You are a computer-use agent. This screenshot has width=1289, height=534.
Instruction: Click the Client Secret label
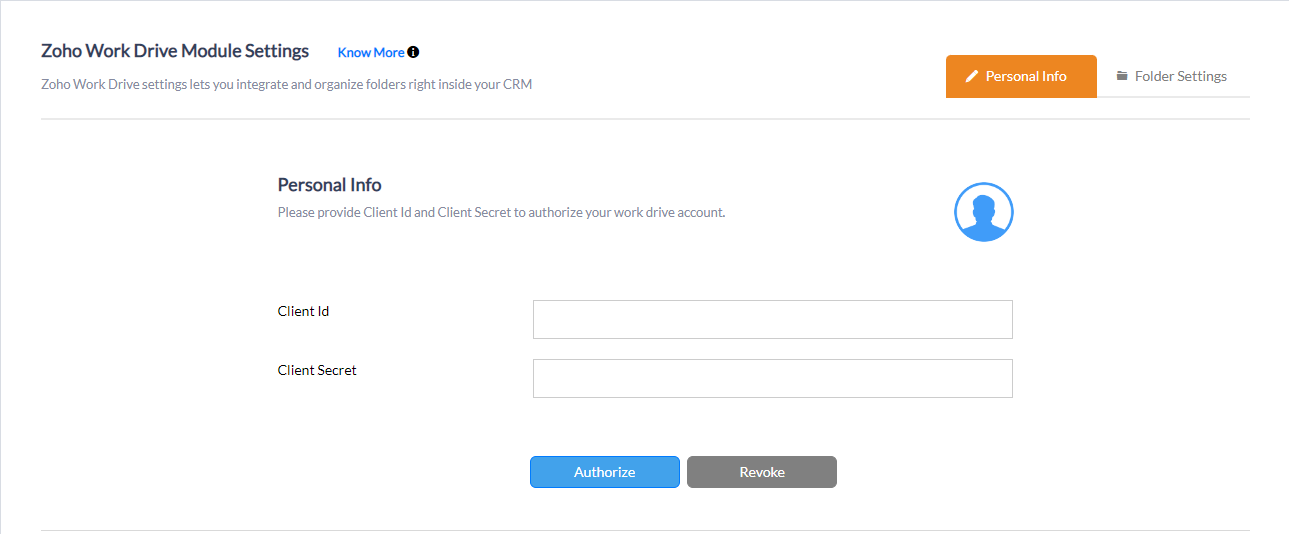[317, 370]
